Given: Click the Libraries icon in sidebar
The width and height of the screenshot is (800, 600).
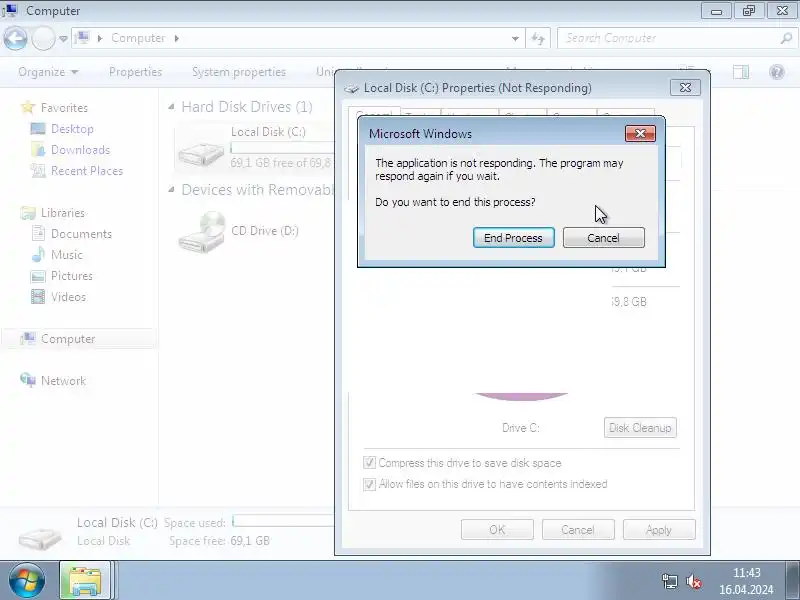Looking at the screenshot, I should (x=28, y=213).
